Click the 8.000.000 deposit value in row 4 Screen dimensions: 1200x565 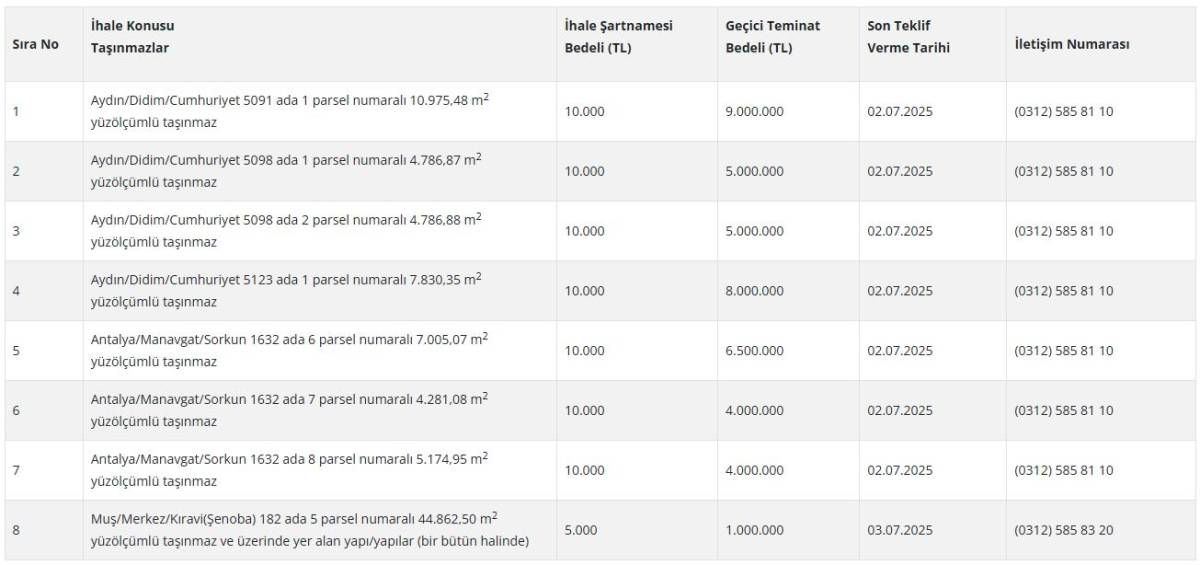(x=755, y=291)
